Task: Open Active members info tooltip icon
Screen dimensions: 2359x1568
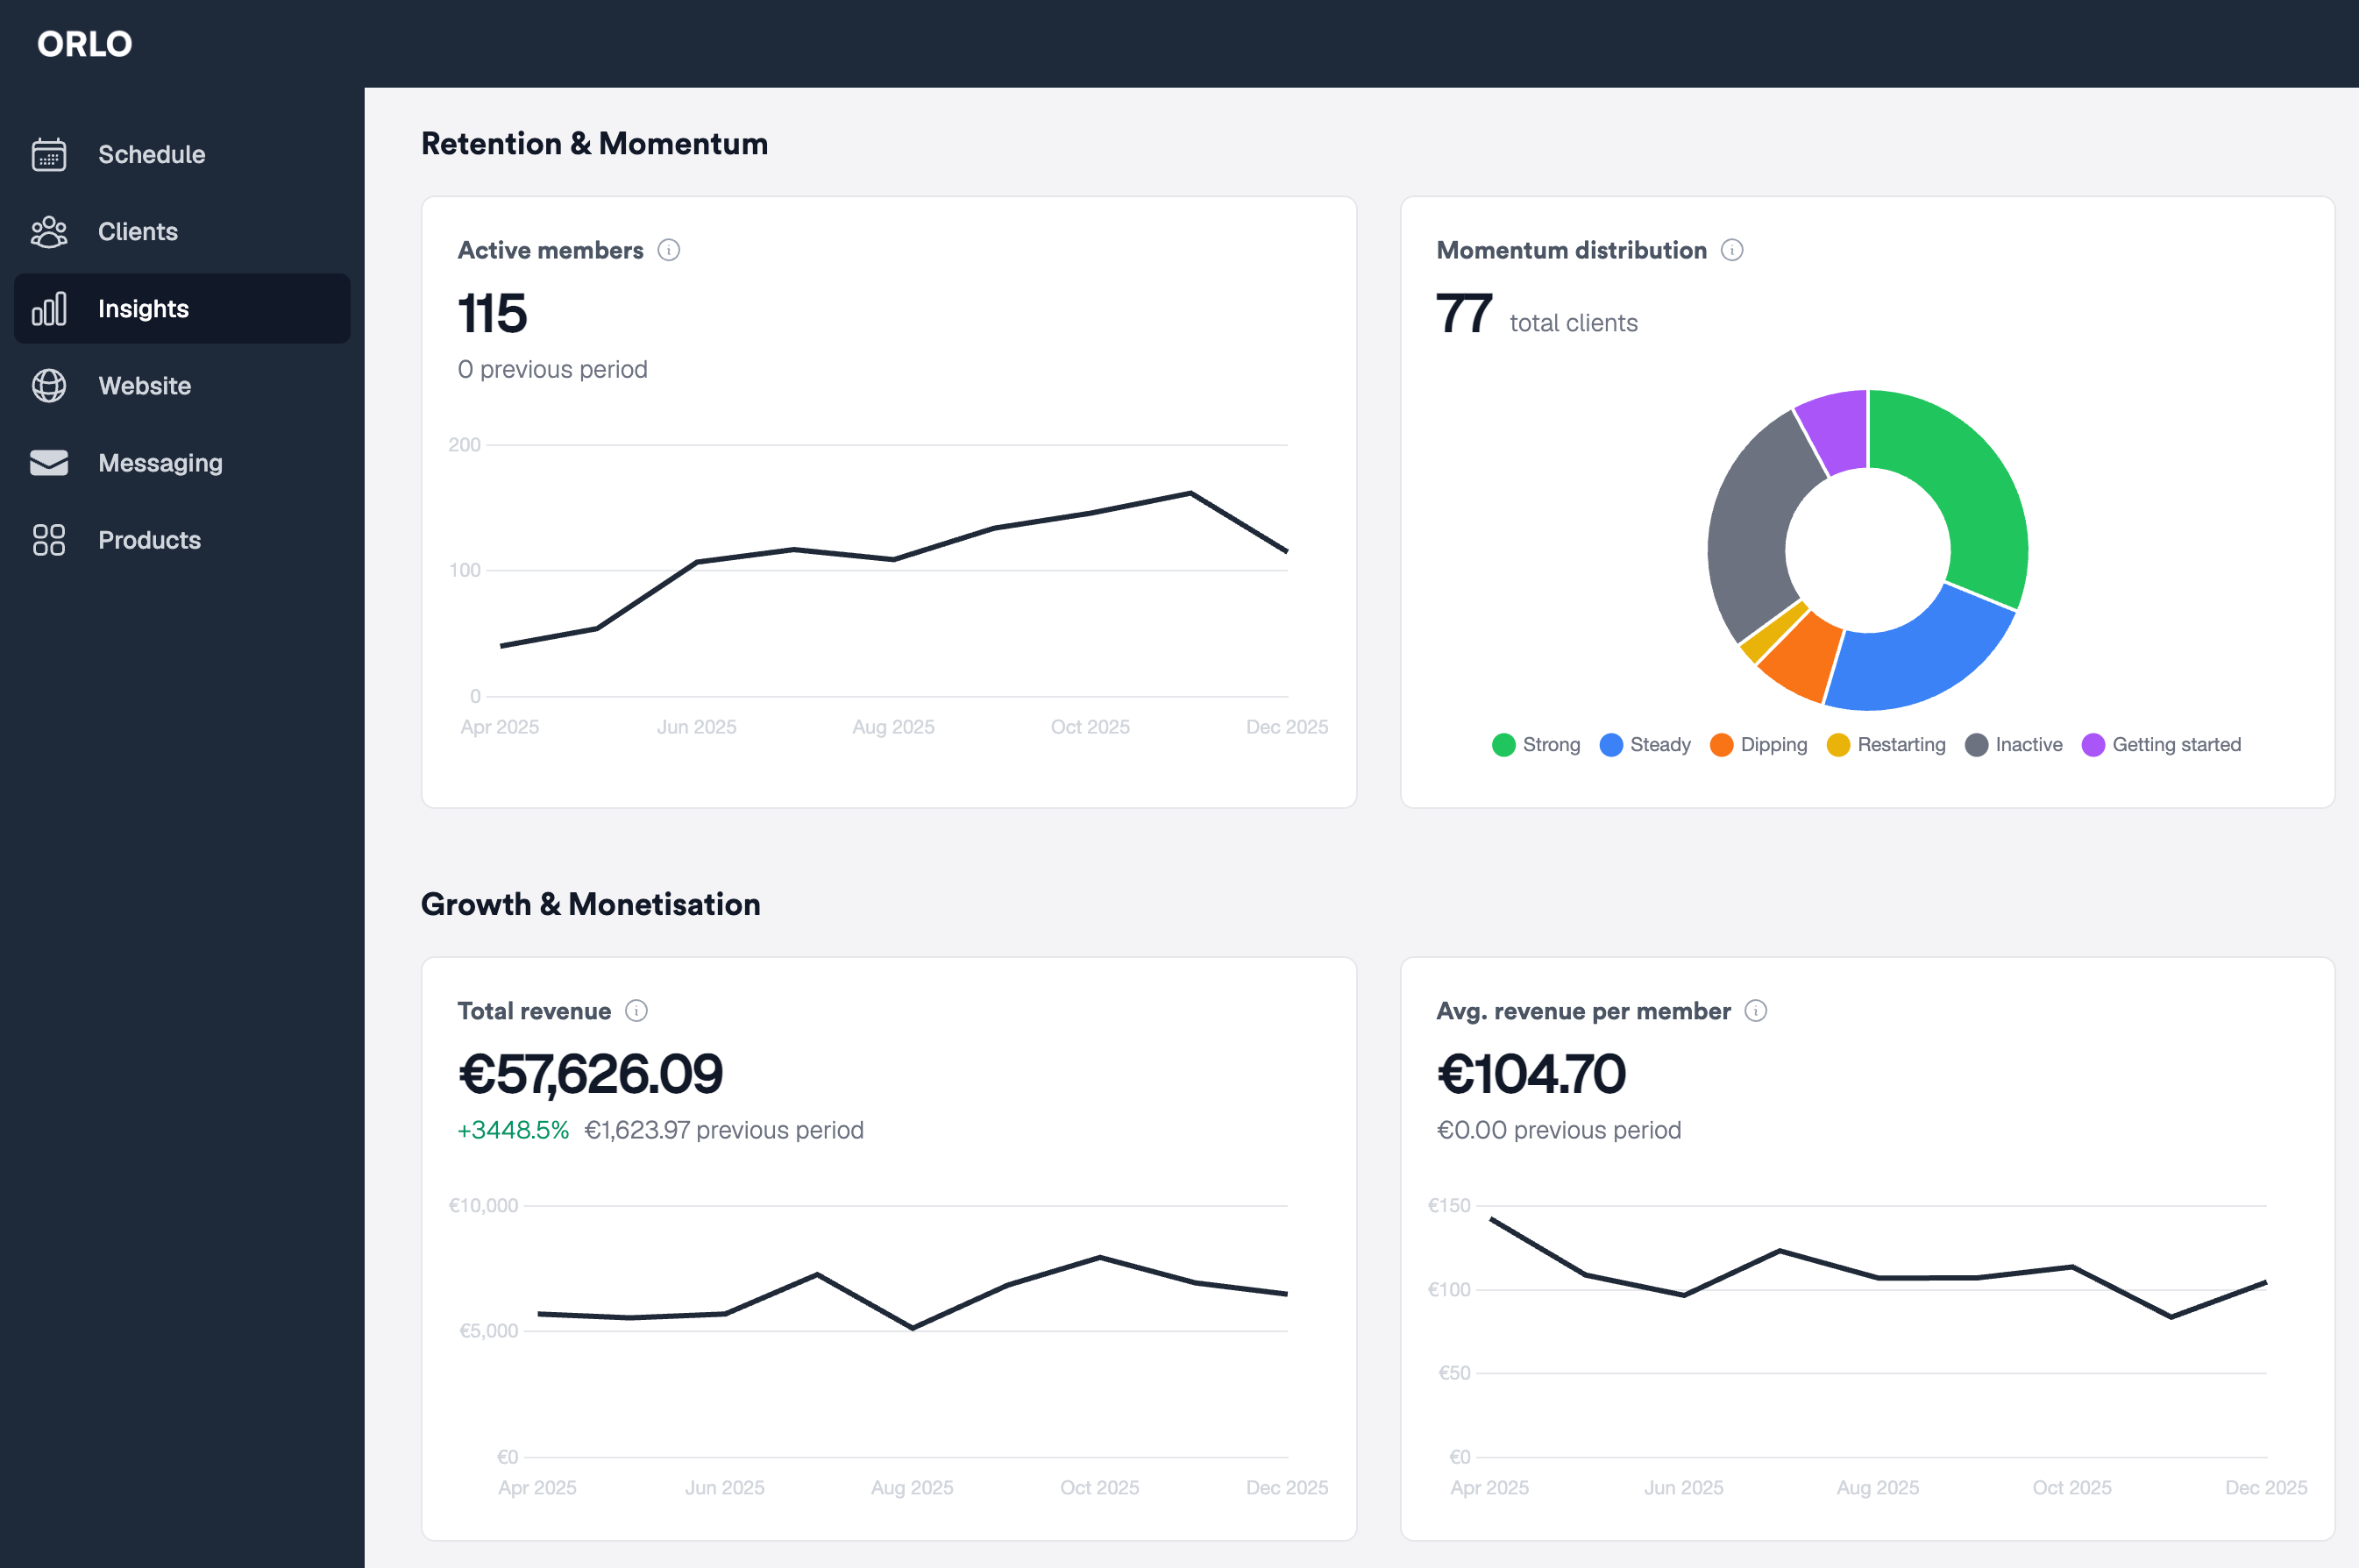Action: point(669,250)
